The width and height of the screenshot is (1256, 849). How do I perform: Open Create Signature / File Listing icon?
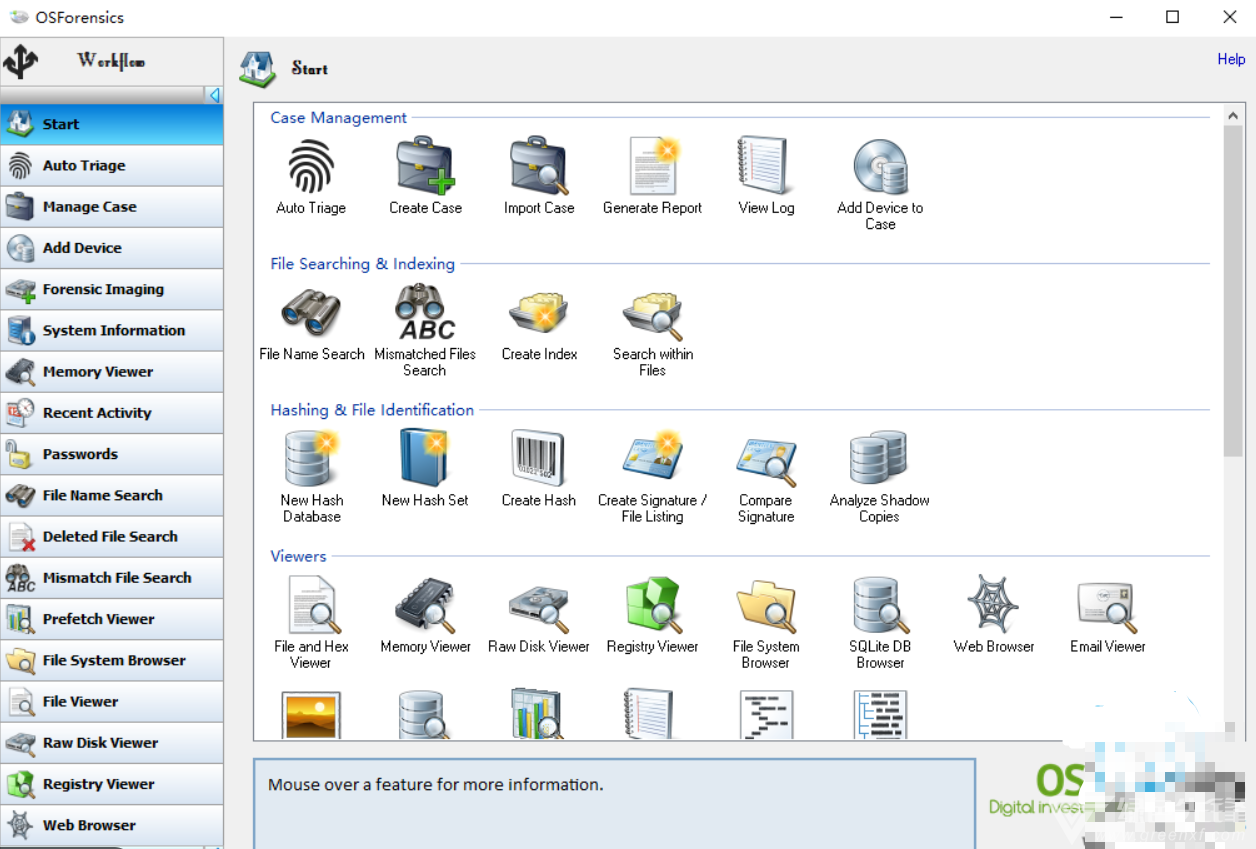coord(653,458)
